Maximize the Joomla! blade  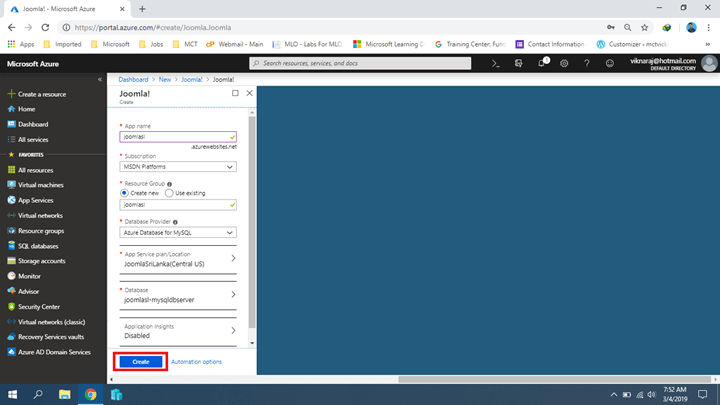pos(235,93)
